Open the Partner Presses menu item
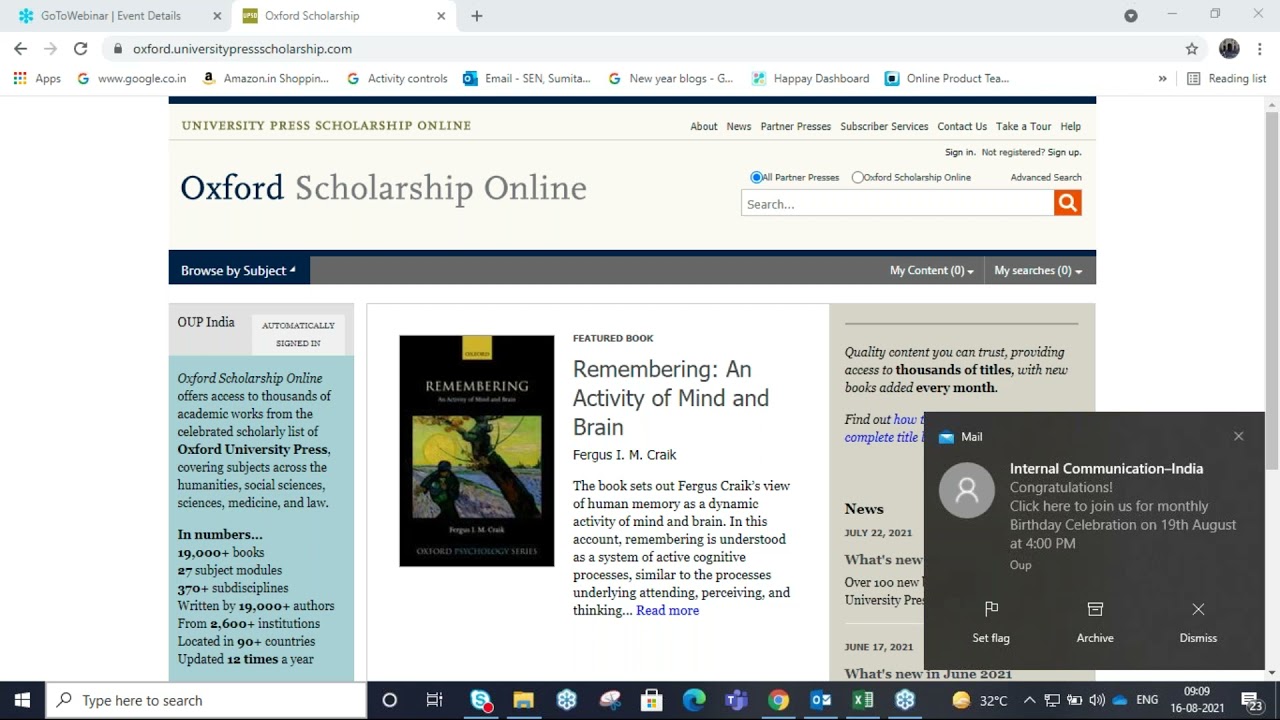Image resolution: width=1280 pixels, height=720 pixels. pos(795,126)
